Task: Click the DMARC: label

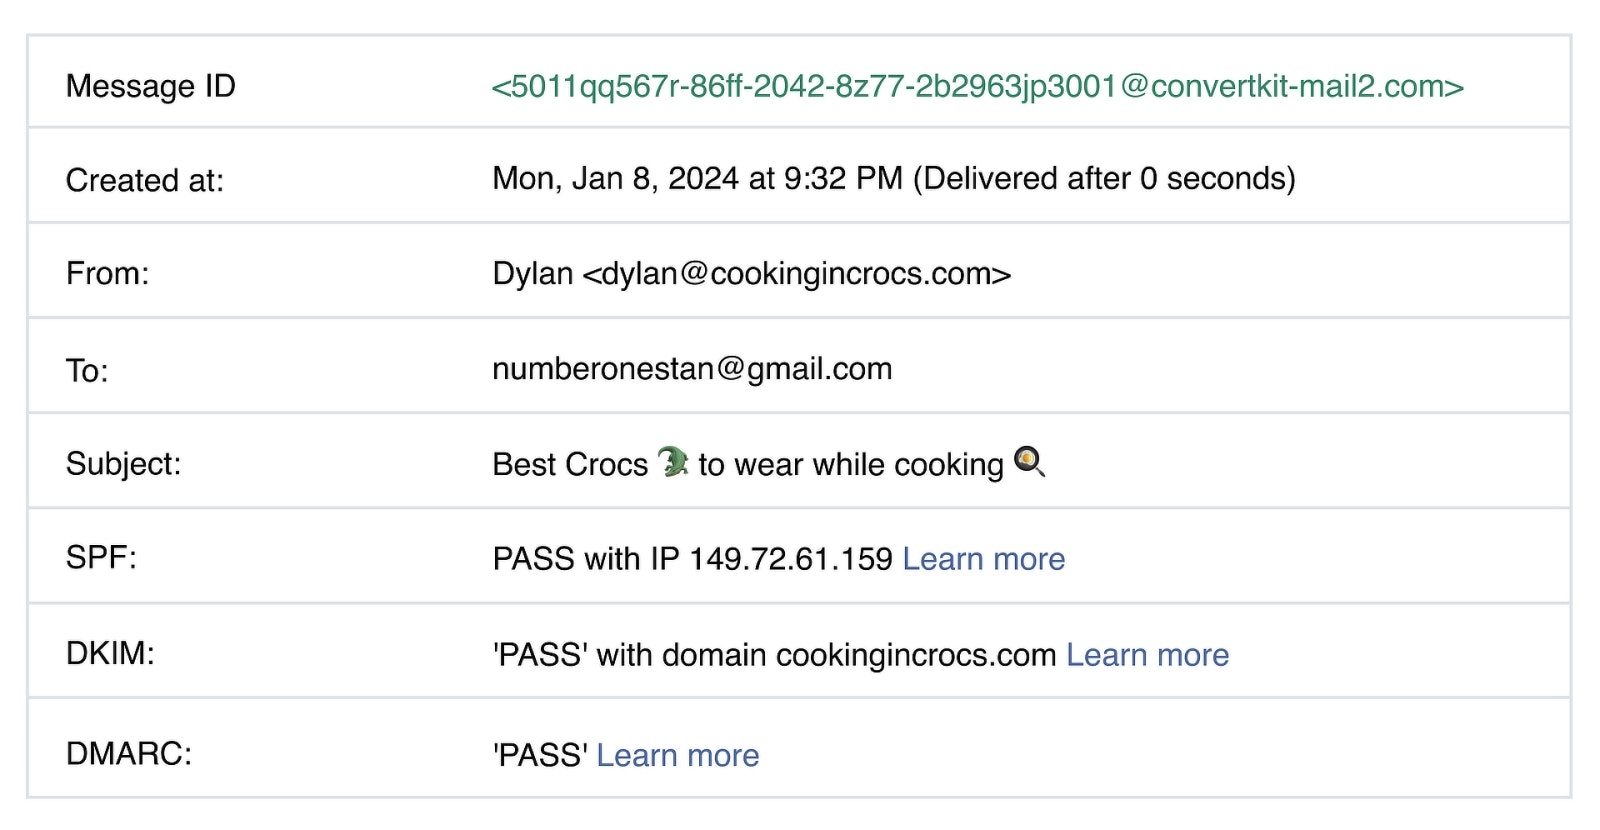Action: 129,753
